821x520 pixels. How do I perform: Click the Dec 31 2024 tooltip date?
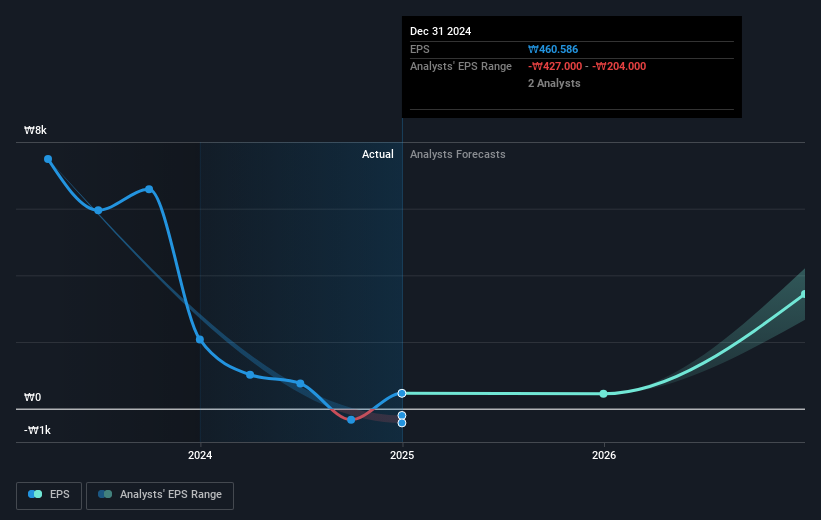[440, 31]
